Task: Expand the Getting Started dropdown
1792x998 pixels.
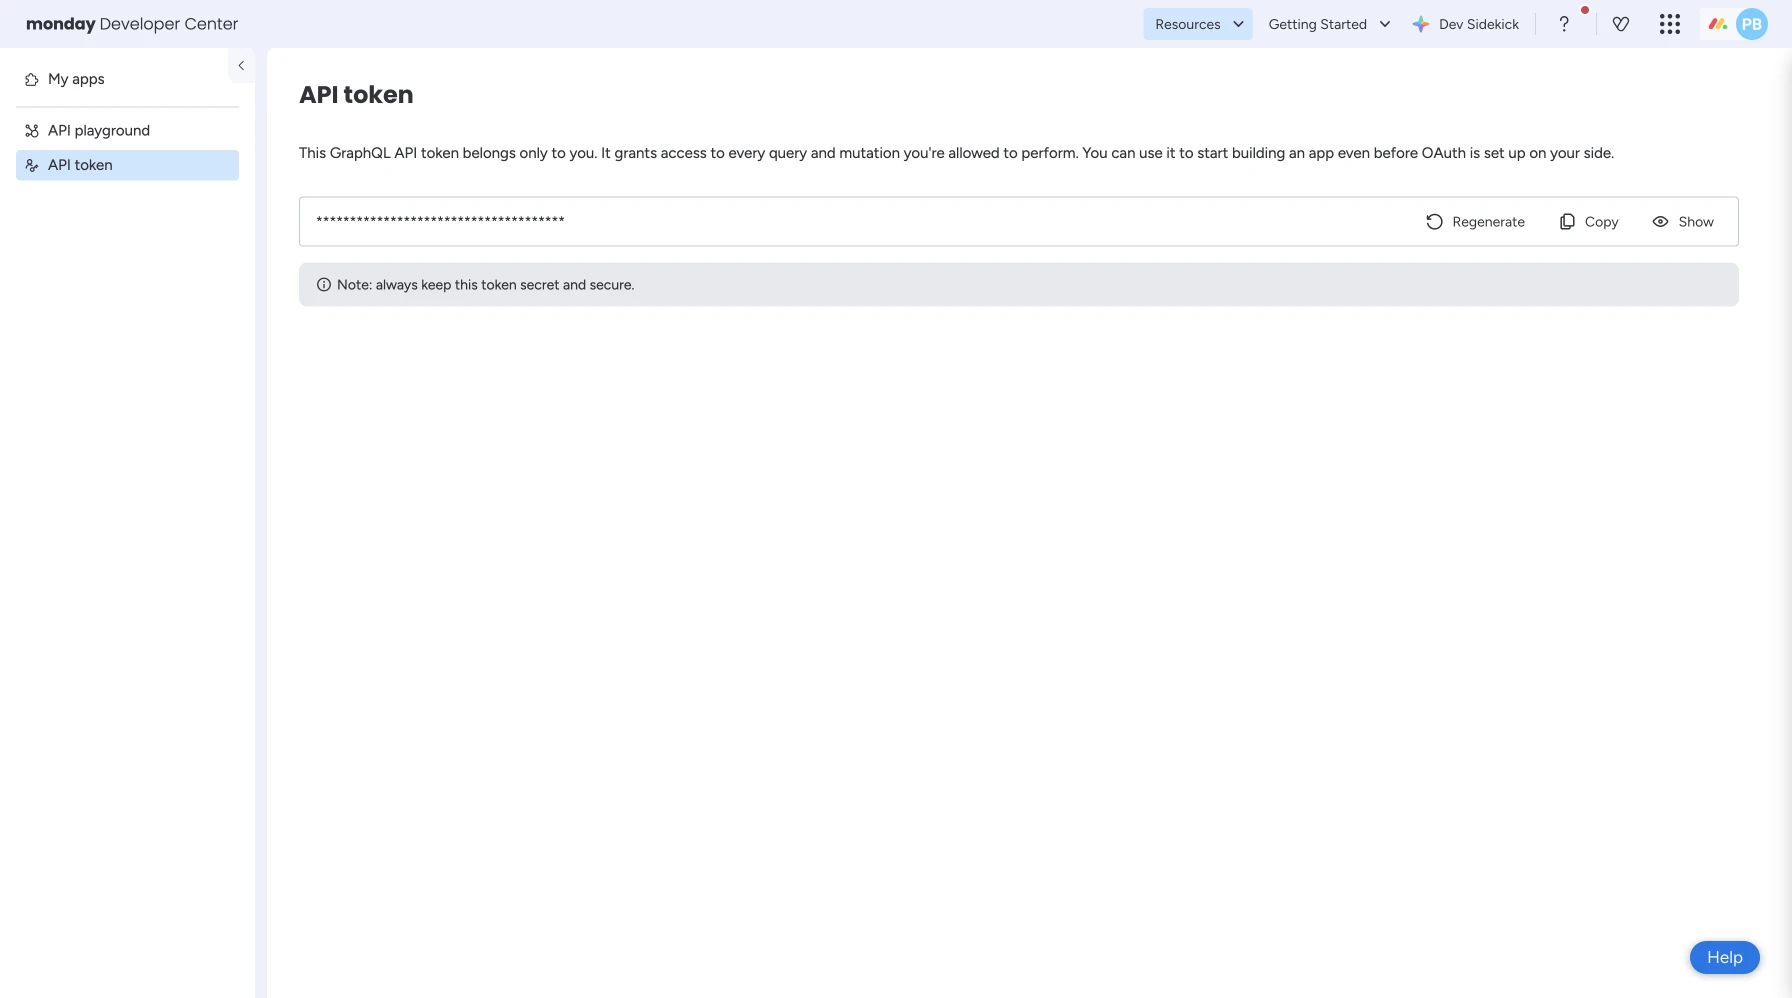Action: 1329,24
